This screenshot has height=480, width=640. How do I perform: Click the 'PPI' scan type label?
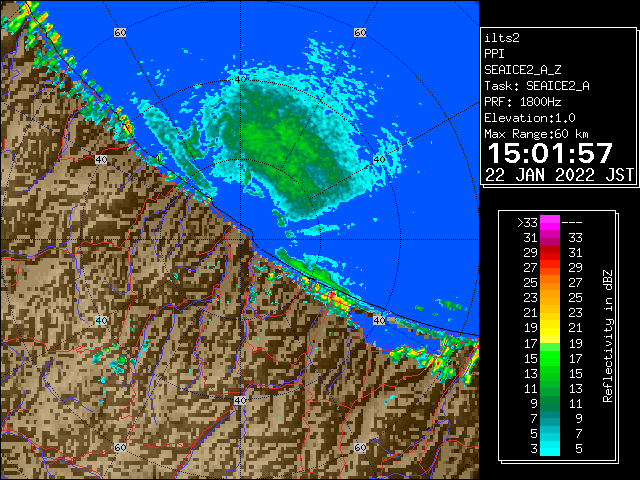click(x=494, y=54)
